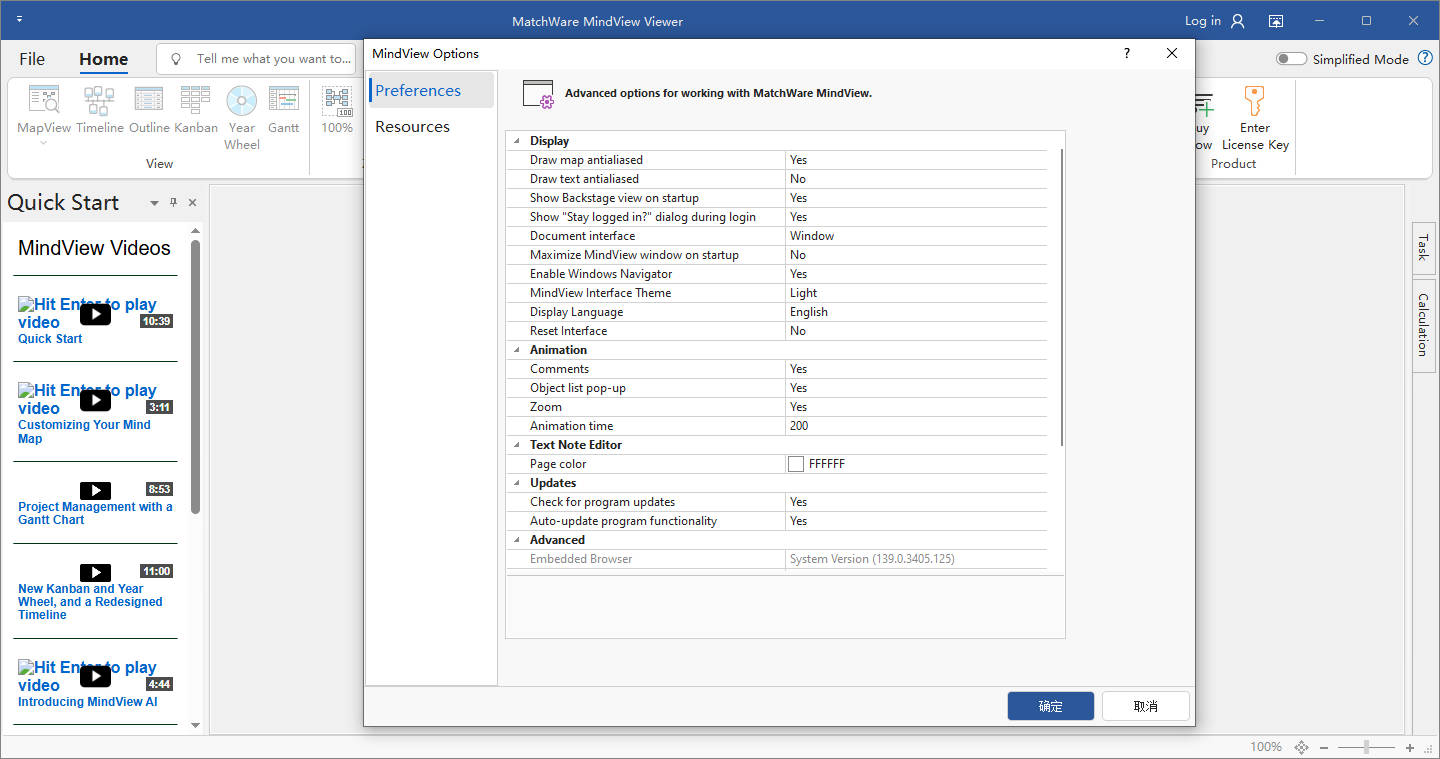This screenshot has width=1440, height=759.
Task: Click 取消 to cancel options
Action: tap(1146, 706)
